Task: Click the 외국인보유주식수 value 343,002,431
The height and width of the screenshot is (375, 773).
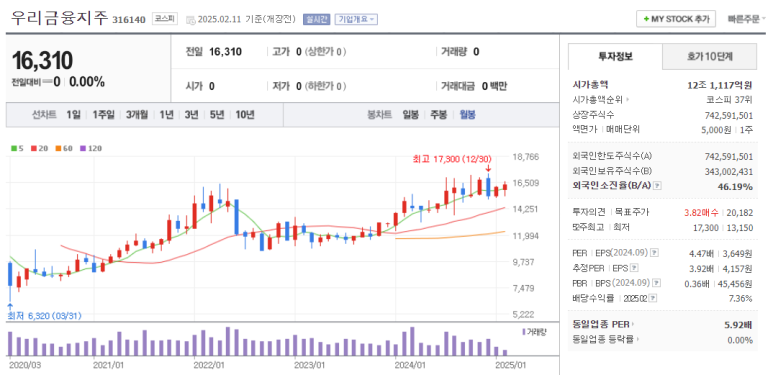Action: coord(729,171)
